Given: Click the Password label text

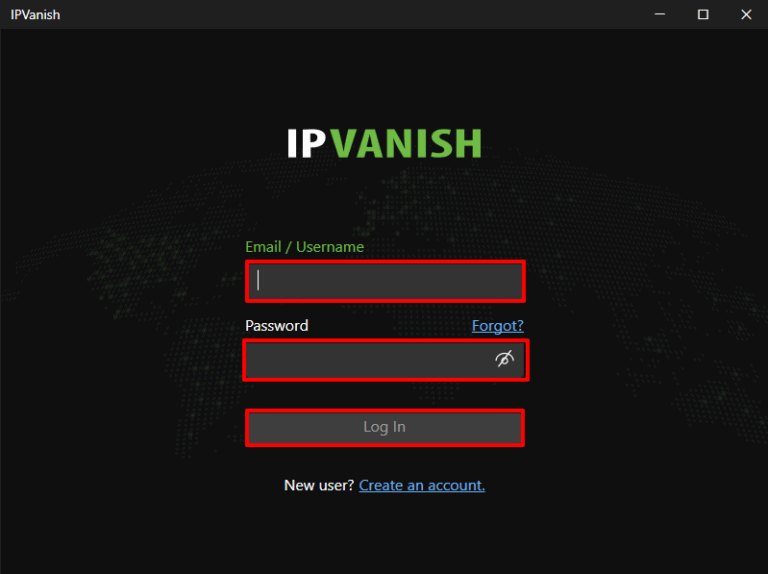Looking at the screenshot, I should (277, 326).
